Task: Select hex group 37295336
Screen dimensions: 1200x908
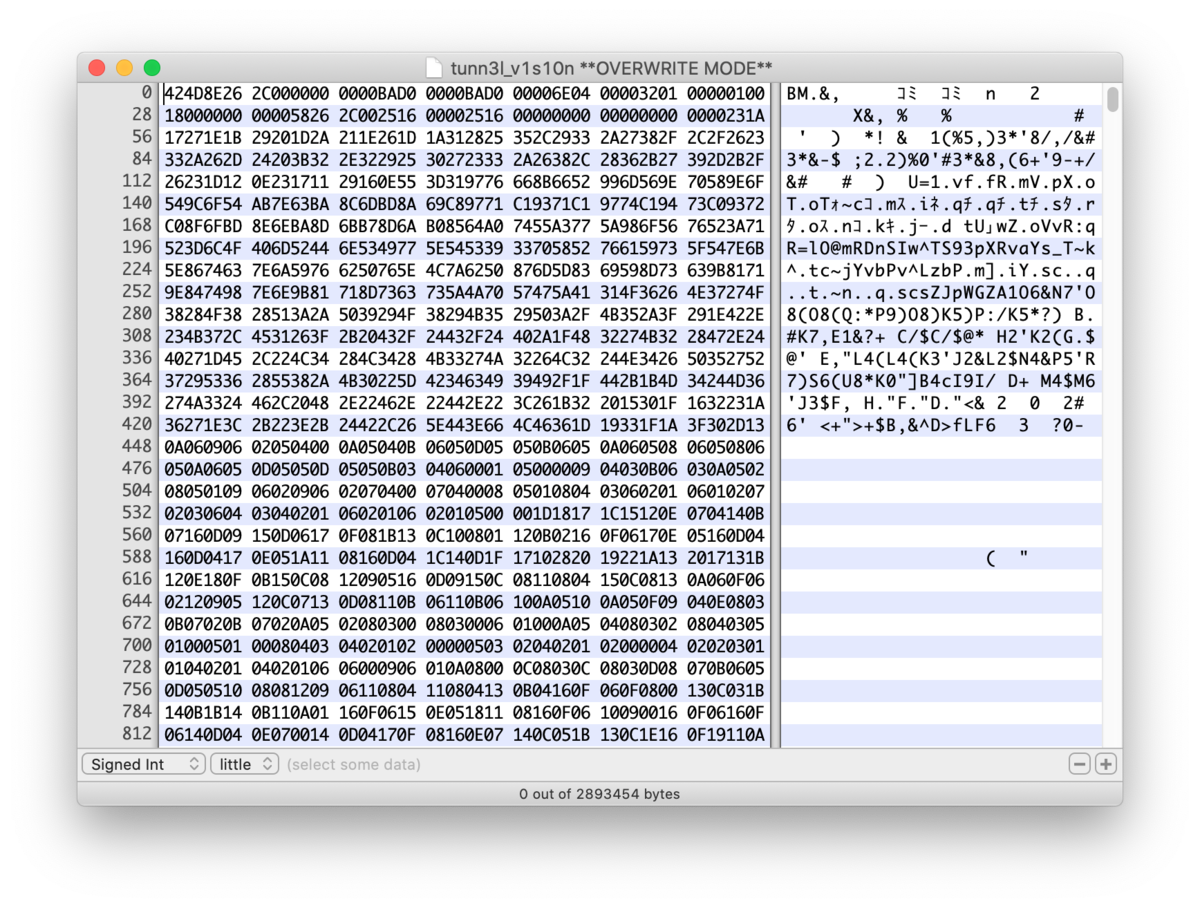Action: [x=203, y=381]
